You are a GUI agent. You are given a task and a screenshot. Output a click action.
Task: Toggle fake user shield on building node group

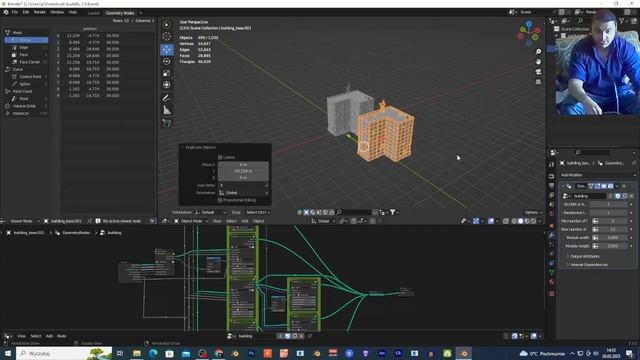coord(618,196)
